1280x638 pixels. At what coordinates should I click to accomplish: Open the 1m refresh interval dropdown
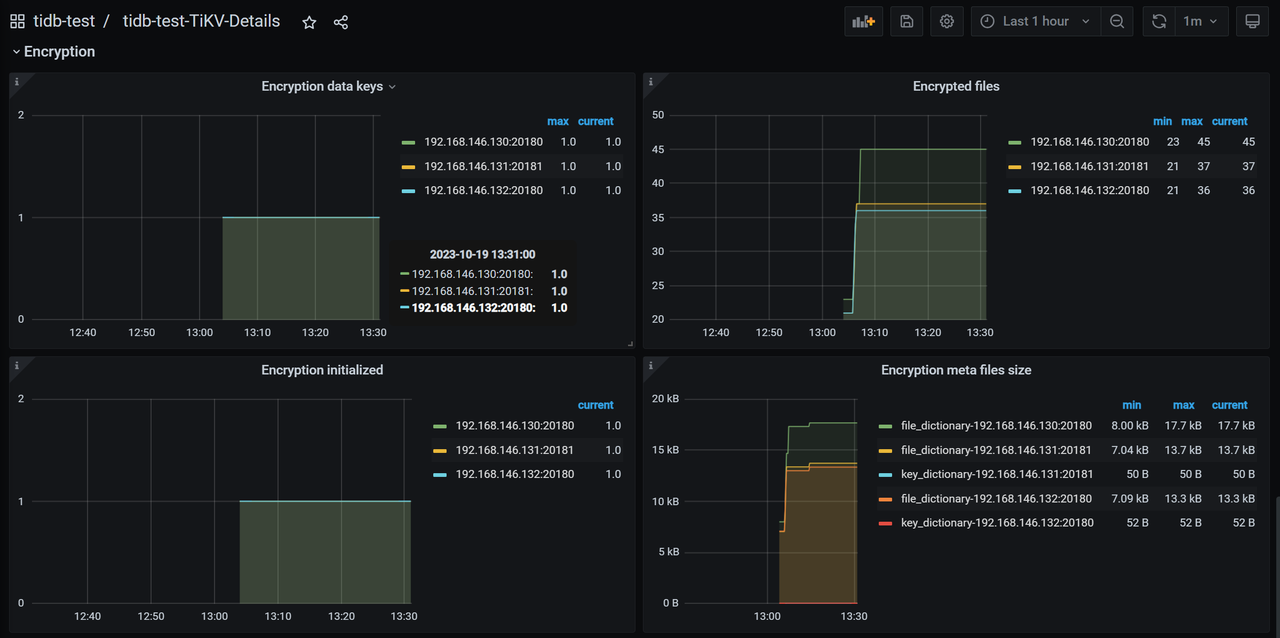coord(1199,21)
